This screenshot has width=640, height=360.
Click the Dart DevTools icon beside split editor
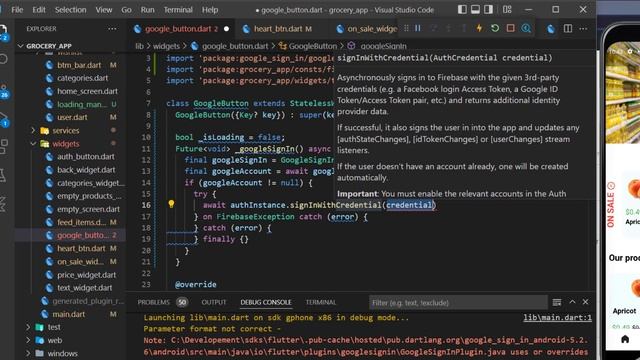(x=551, y=29)
